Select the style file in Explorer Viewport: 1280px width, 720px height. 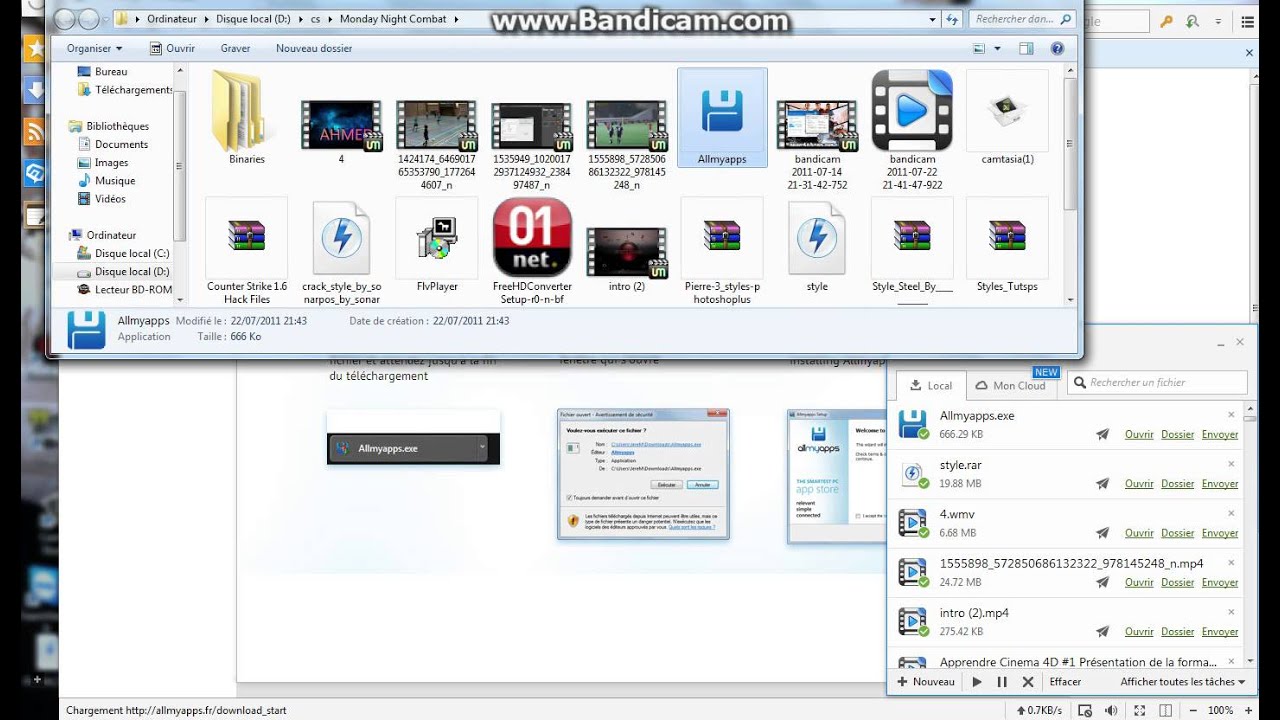tap(817, 245)
